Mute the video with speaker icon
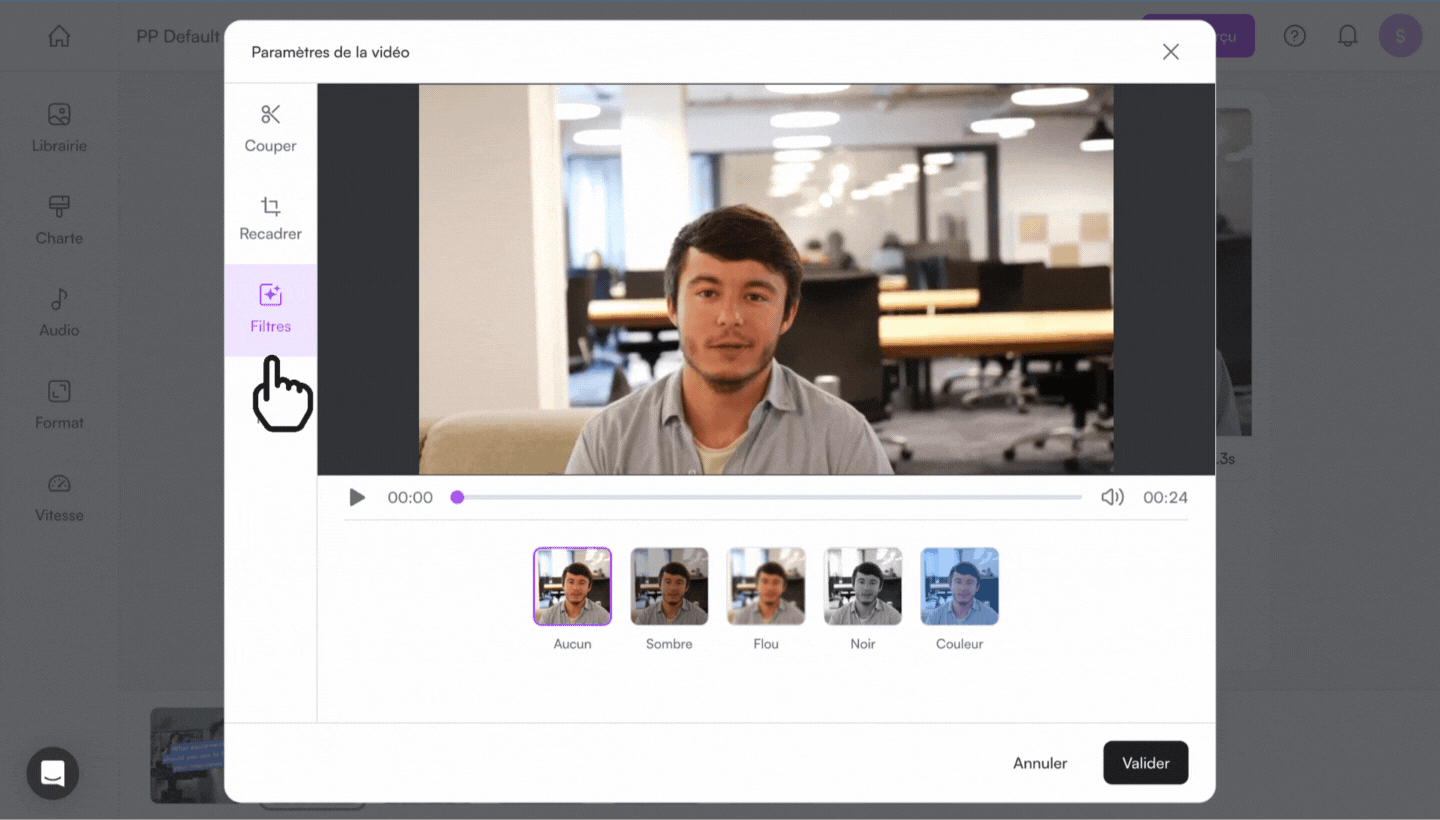Viewport: 1440px width, 820px height. [1112, 497]
